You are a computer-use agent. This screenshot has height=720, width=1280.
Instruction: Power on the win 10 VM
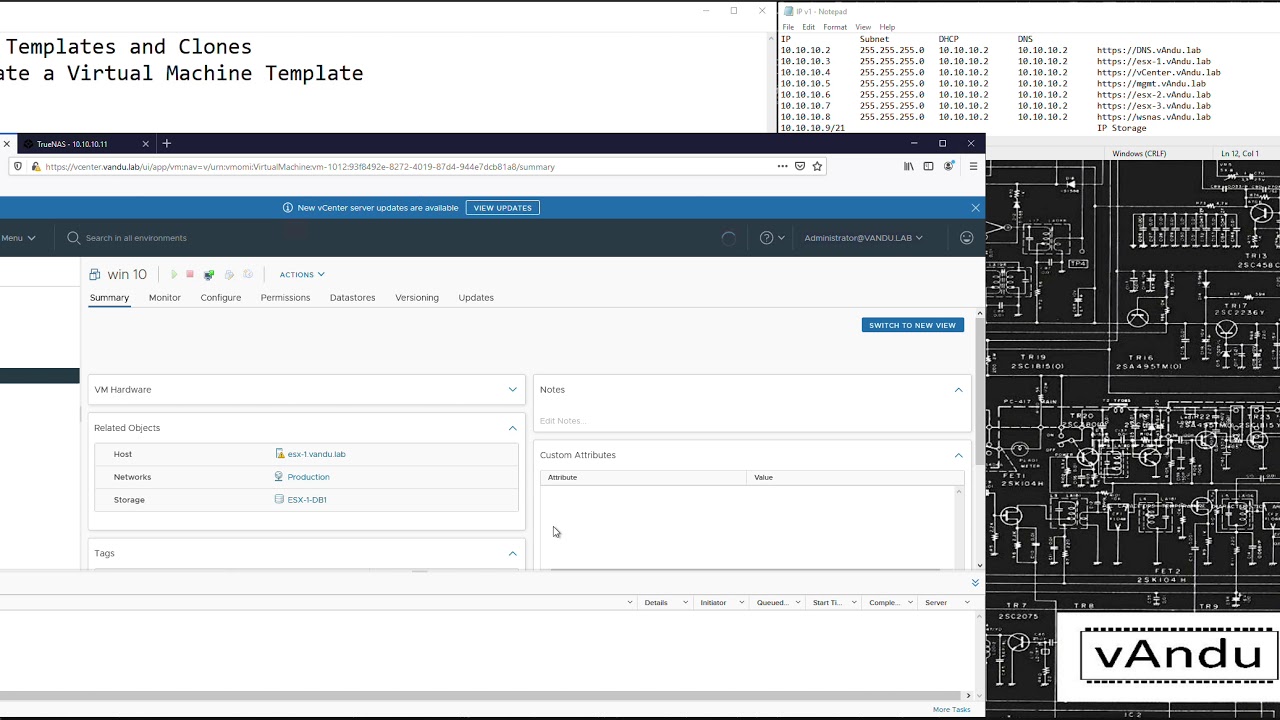click(x=174, y=274)
